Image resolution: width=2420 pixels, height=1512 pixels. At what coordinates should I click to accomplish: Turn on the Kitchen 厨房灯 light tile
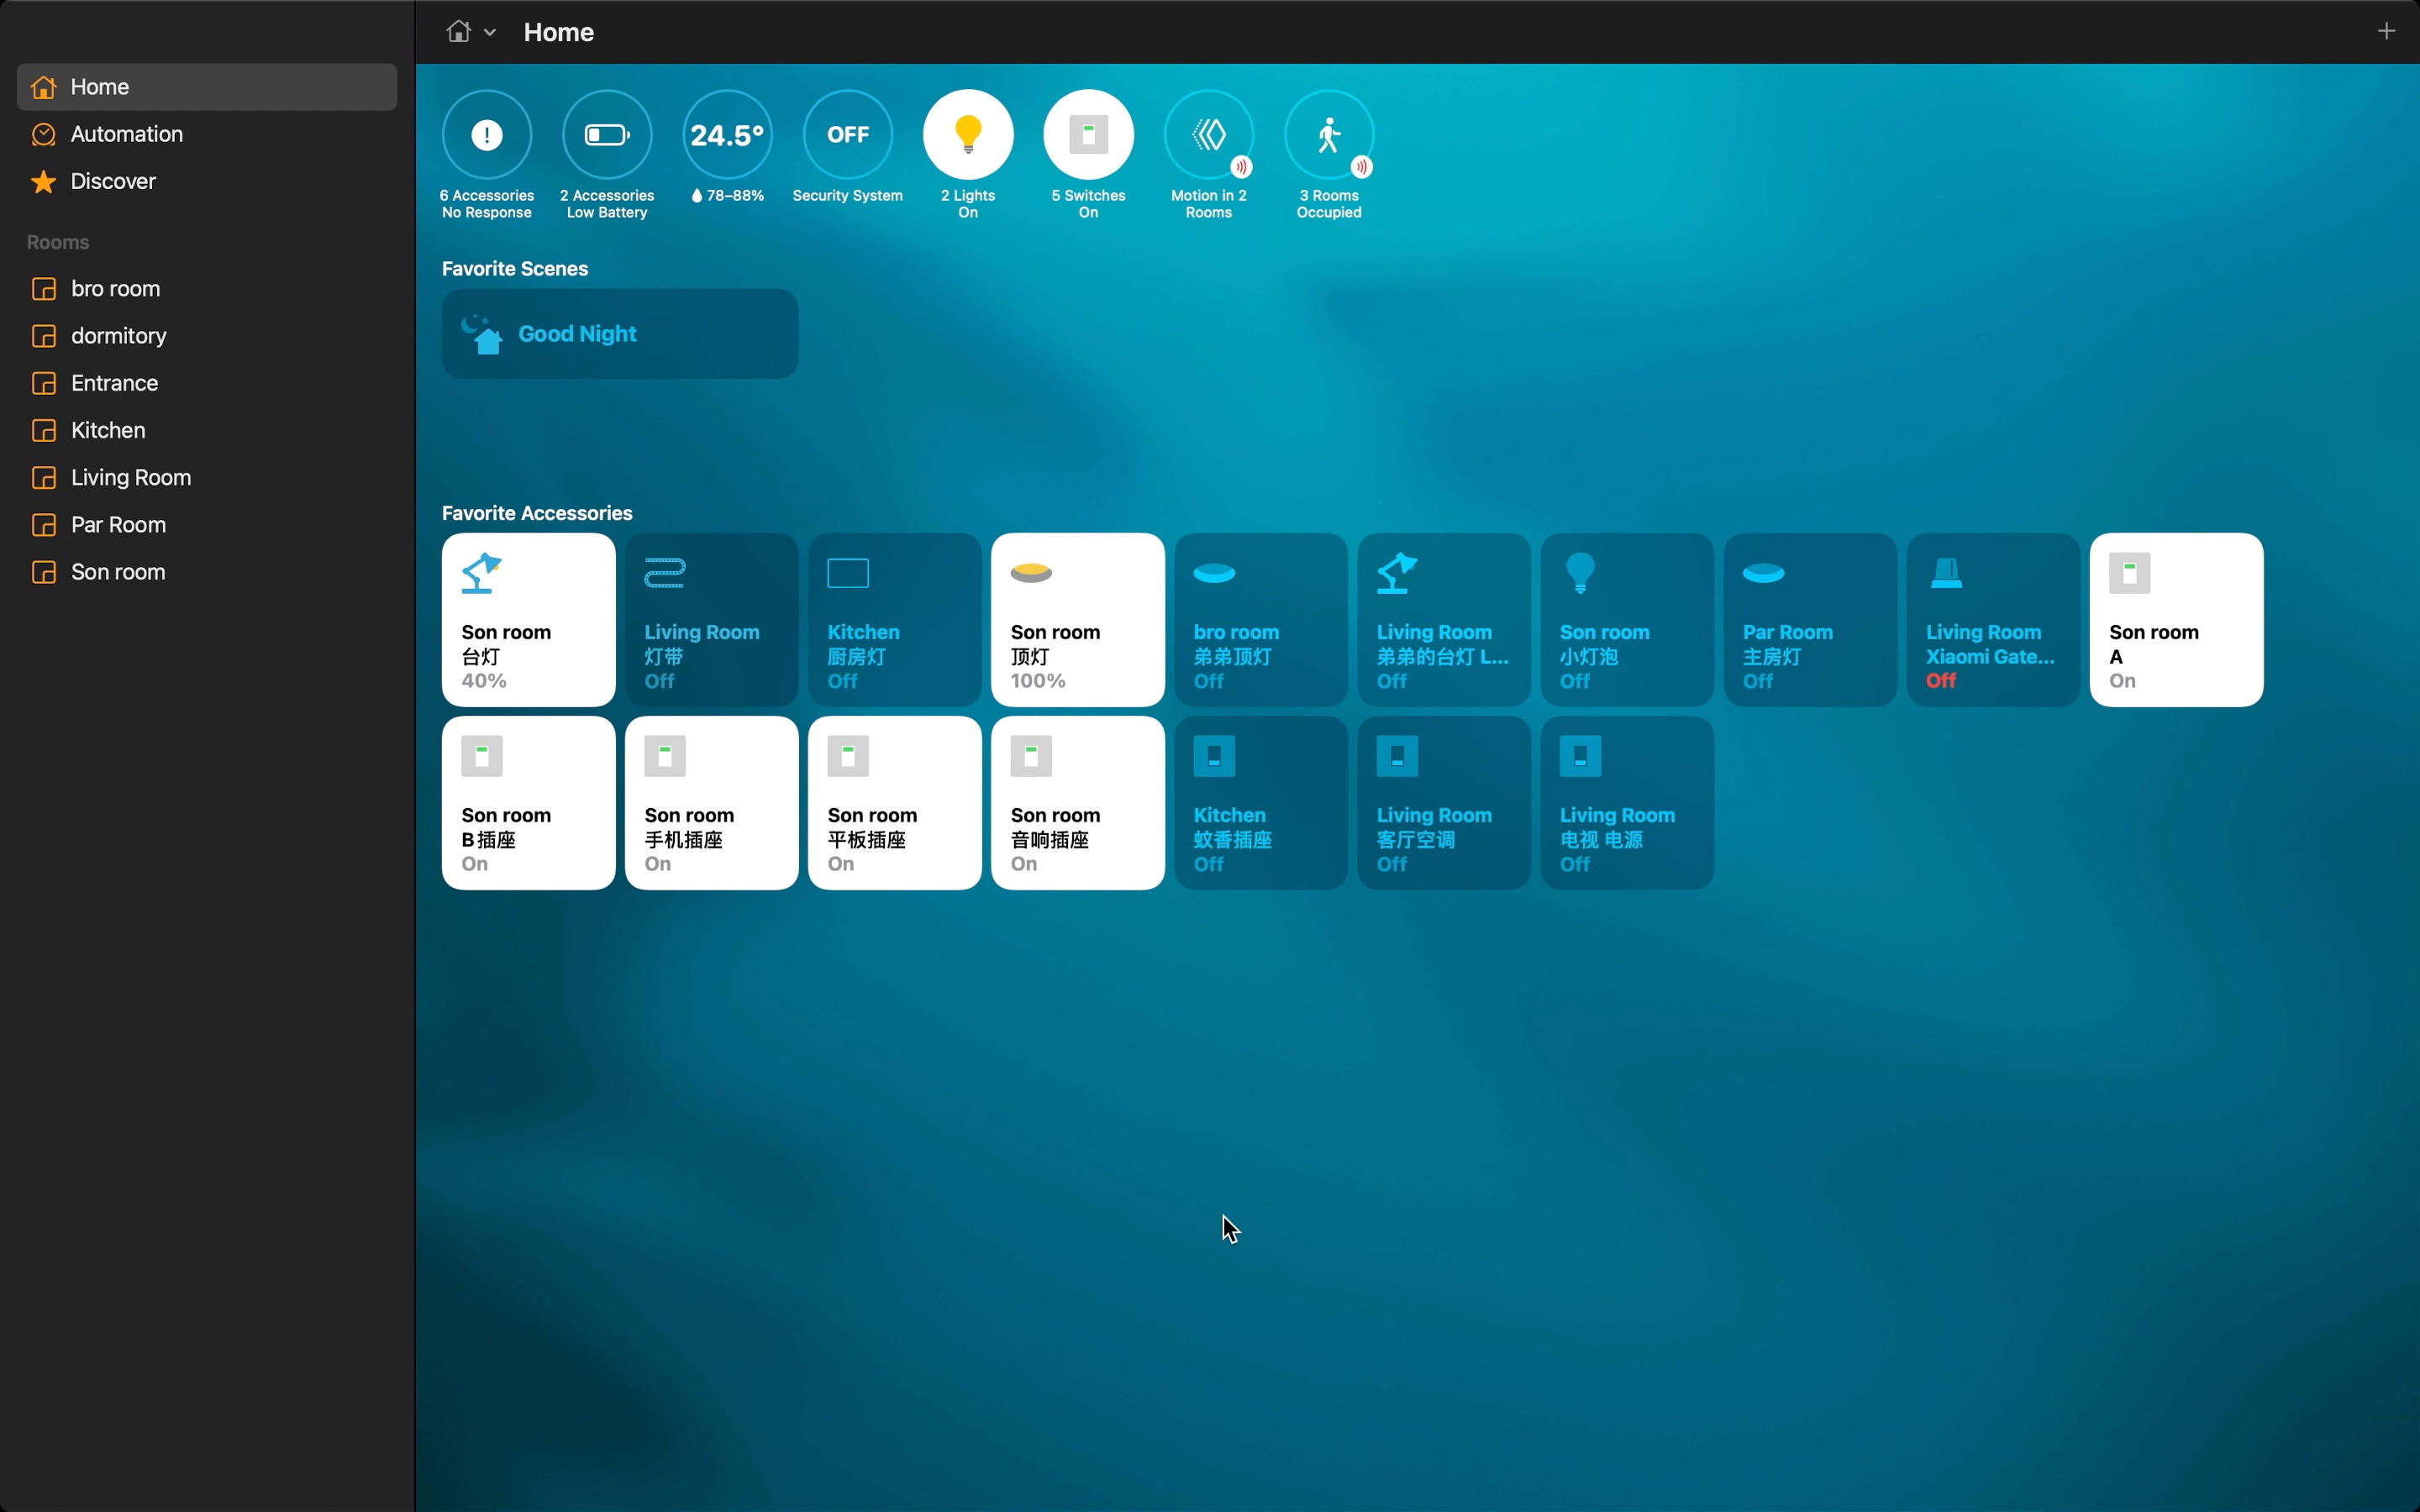(x=894, y=619)
